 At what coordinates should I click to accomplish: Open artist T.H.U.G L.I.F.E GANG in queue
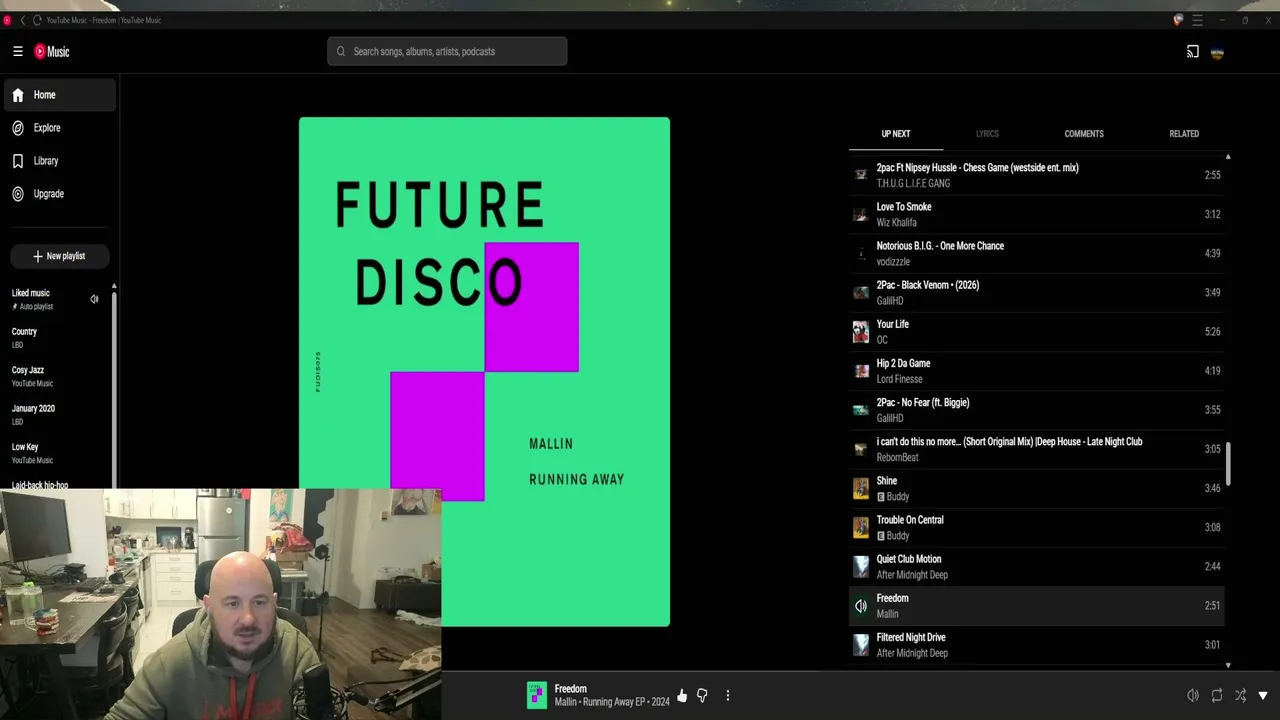913,184
